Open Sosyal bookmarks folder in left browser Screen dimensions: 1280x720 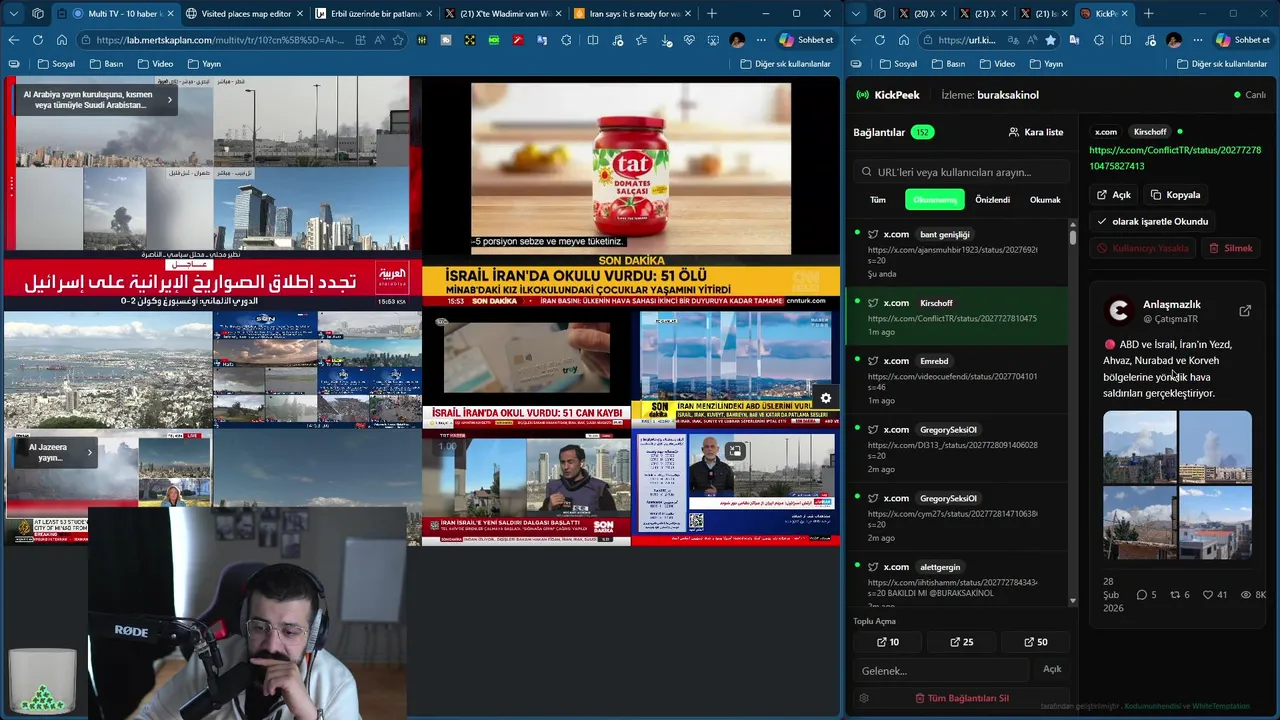(x=56, y=64)
